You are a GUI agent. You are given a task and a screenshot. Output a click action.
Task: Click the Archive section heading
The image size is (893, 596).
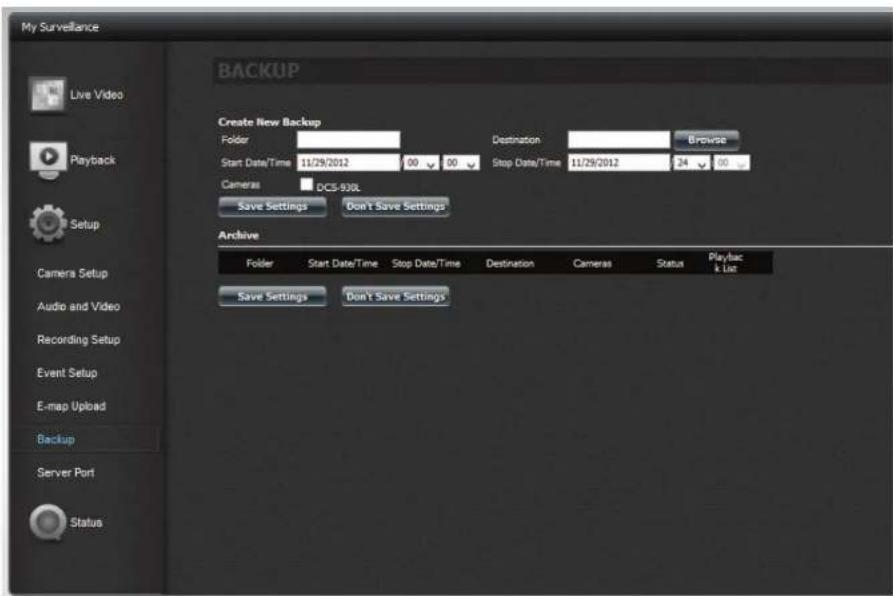pos(238,235)
